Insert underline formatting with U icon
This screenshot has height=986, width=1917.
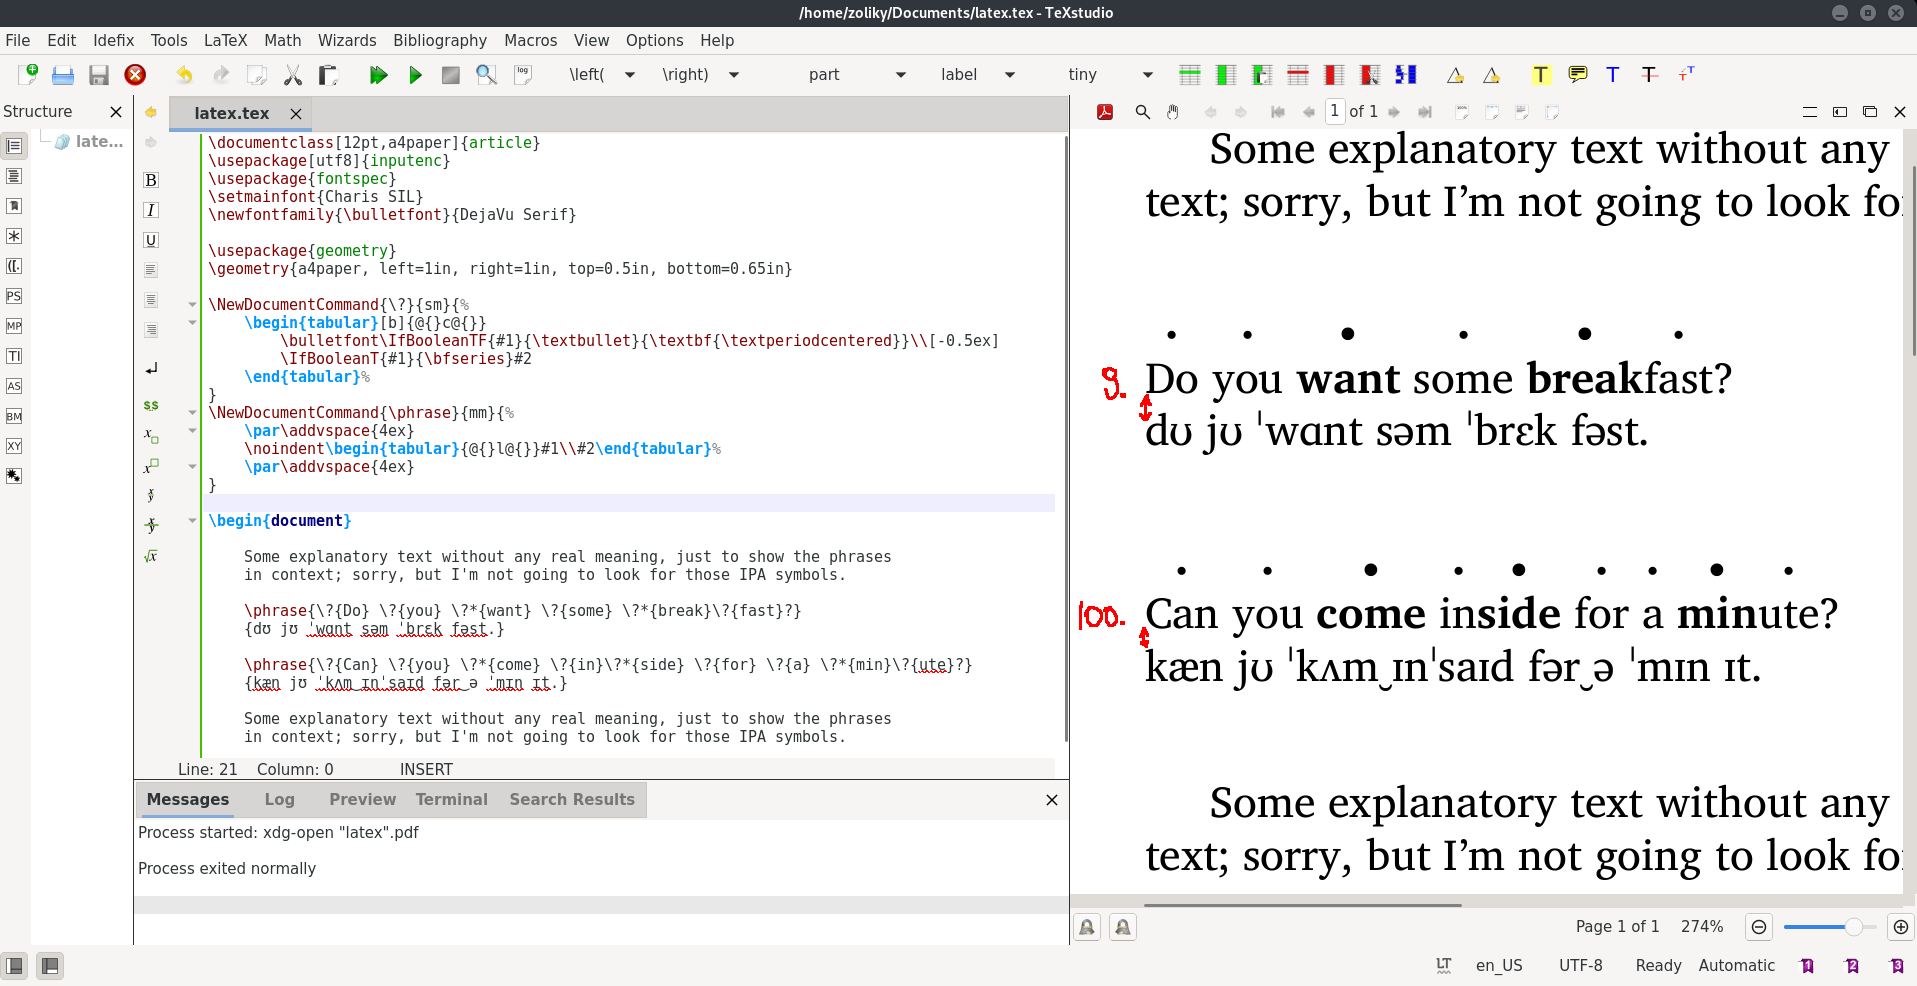(x=151, y=240)
